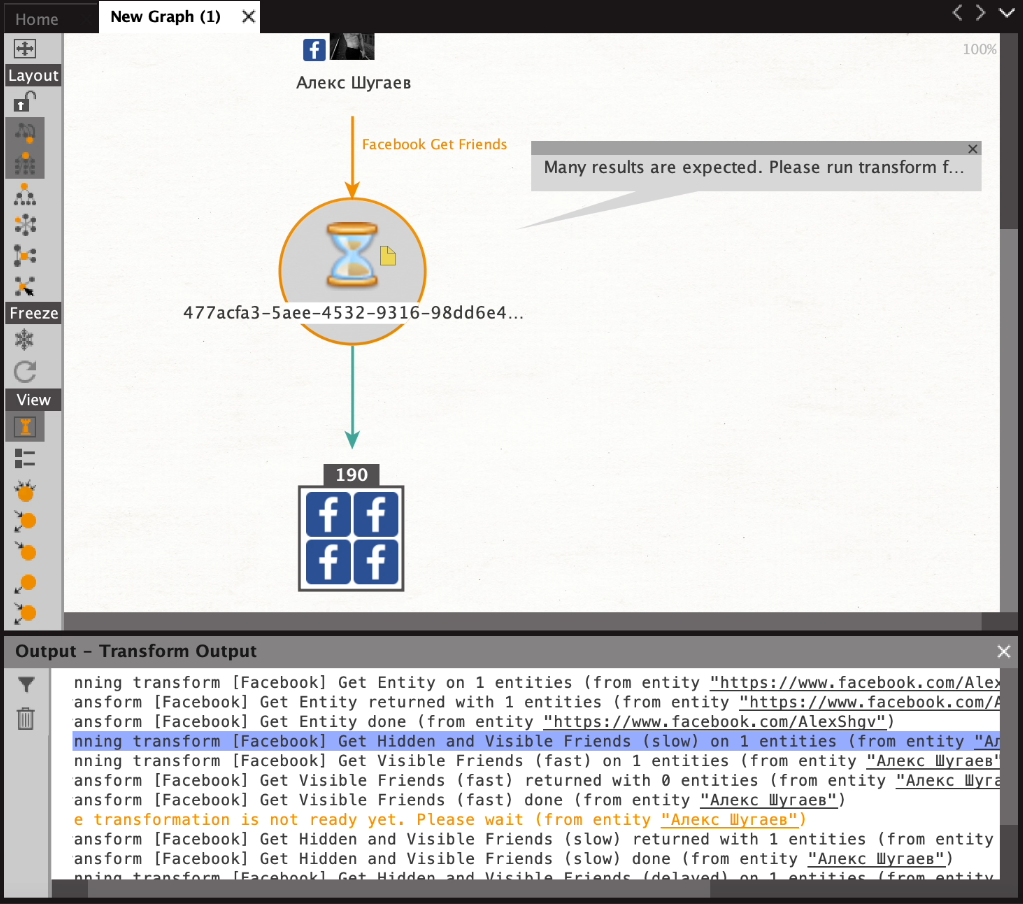Open facebook.com/Alex link in first output line
The width and height of the screenshot is (1023, 904).
coord(855,682)
